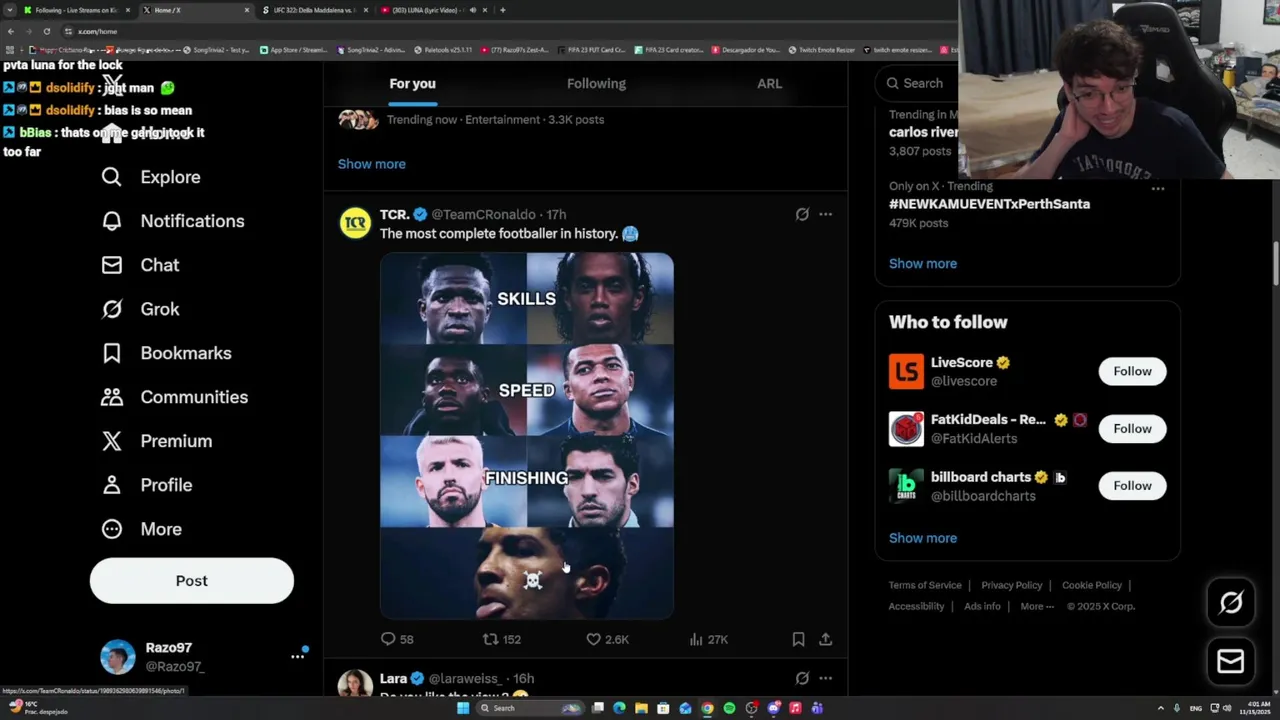This screenshot has height=720, width=1280.
Task: Go back in browser
Action: (x=10, y=31)
